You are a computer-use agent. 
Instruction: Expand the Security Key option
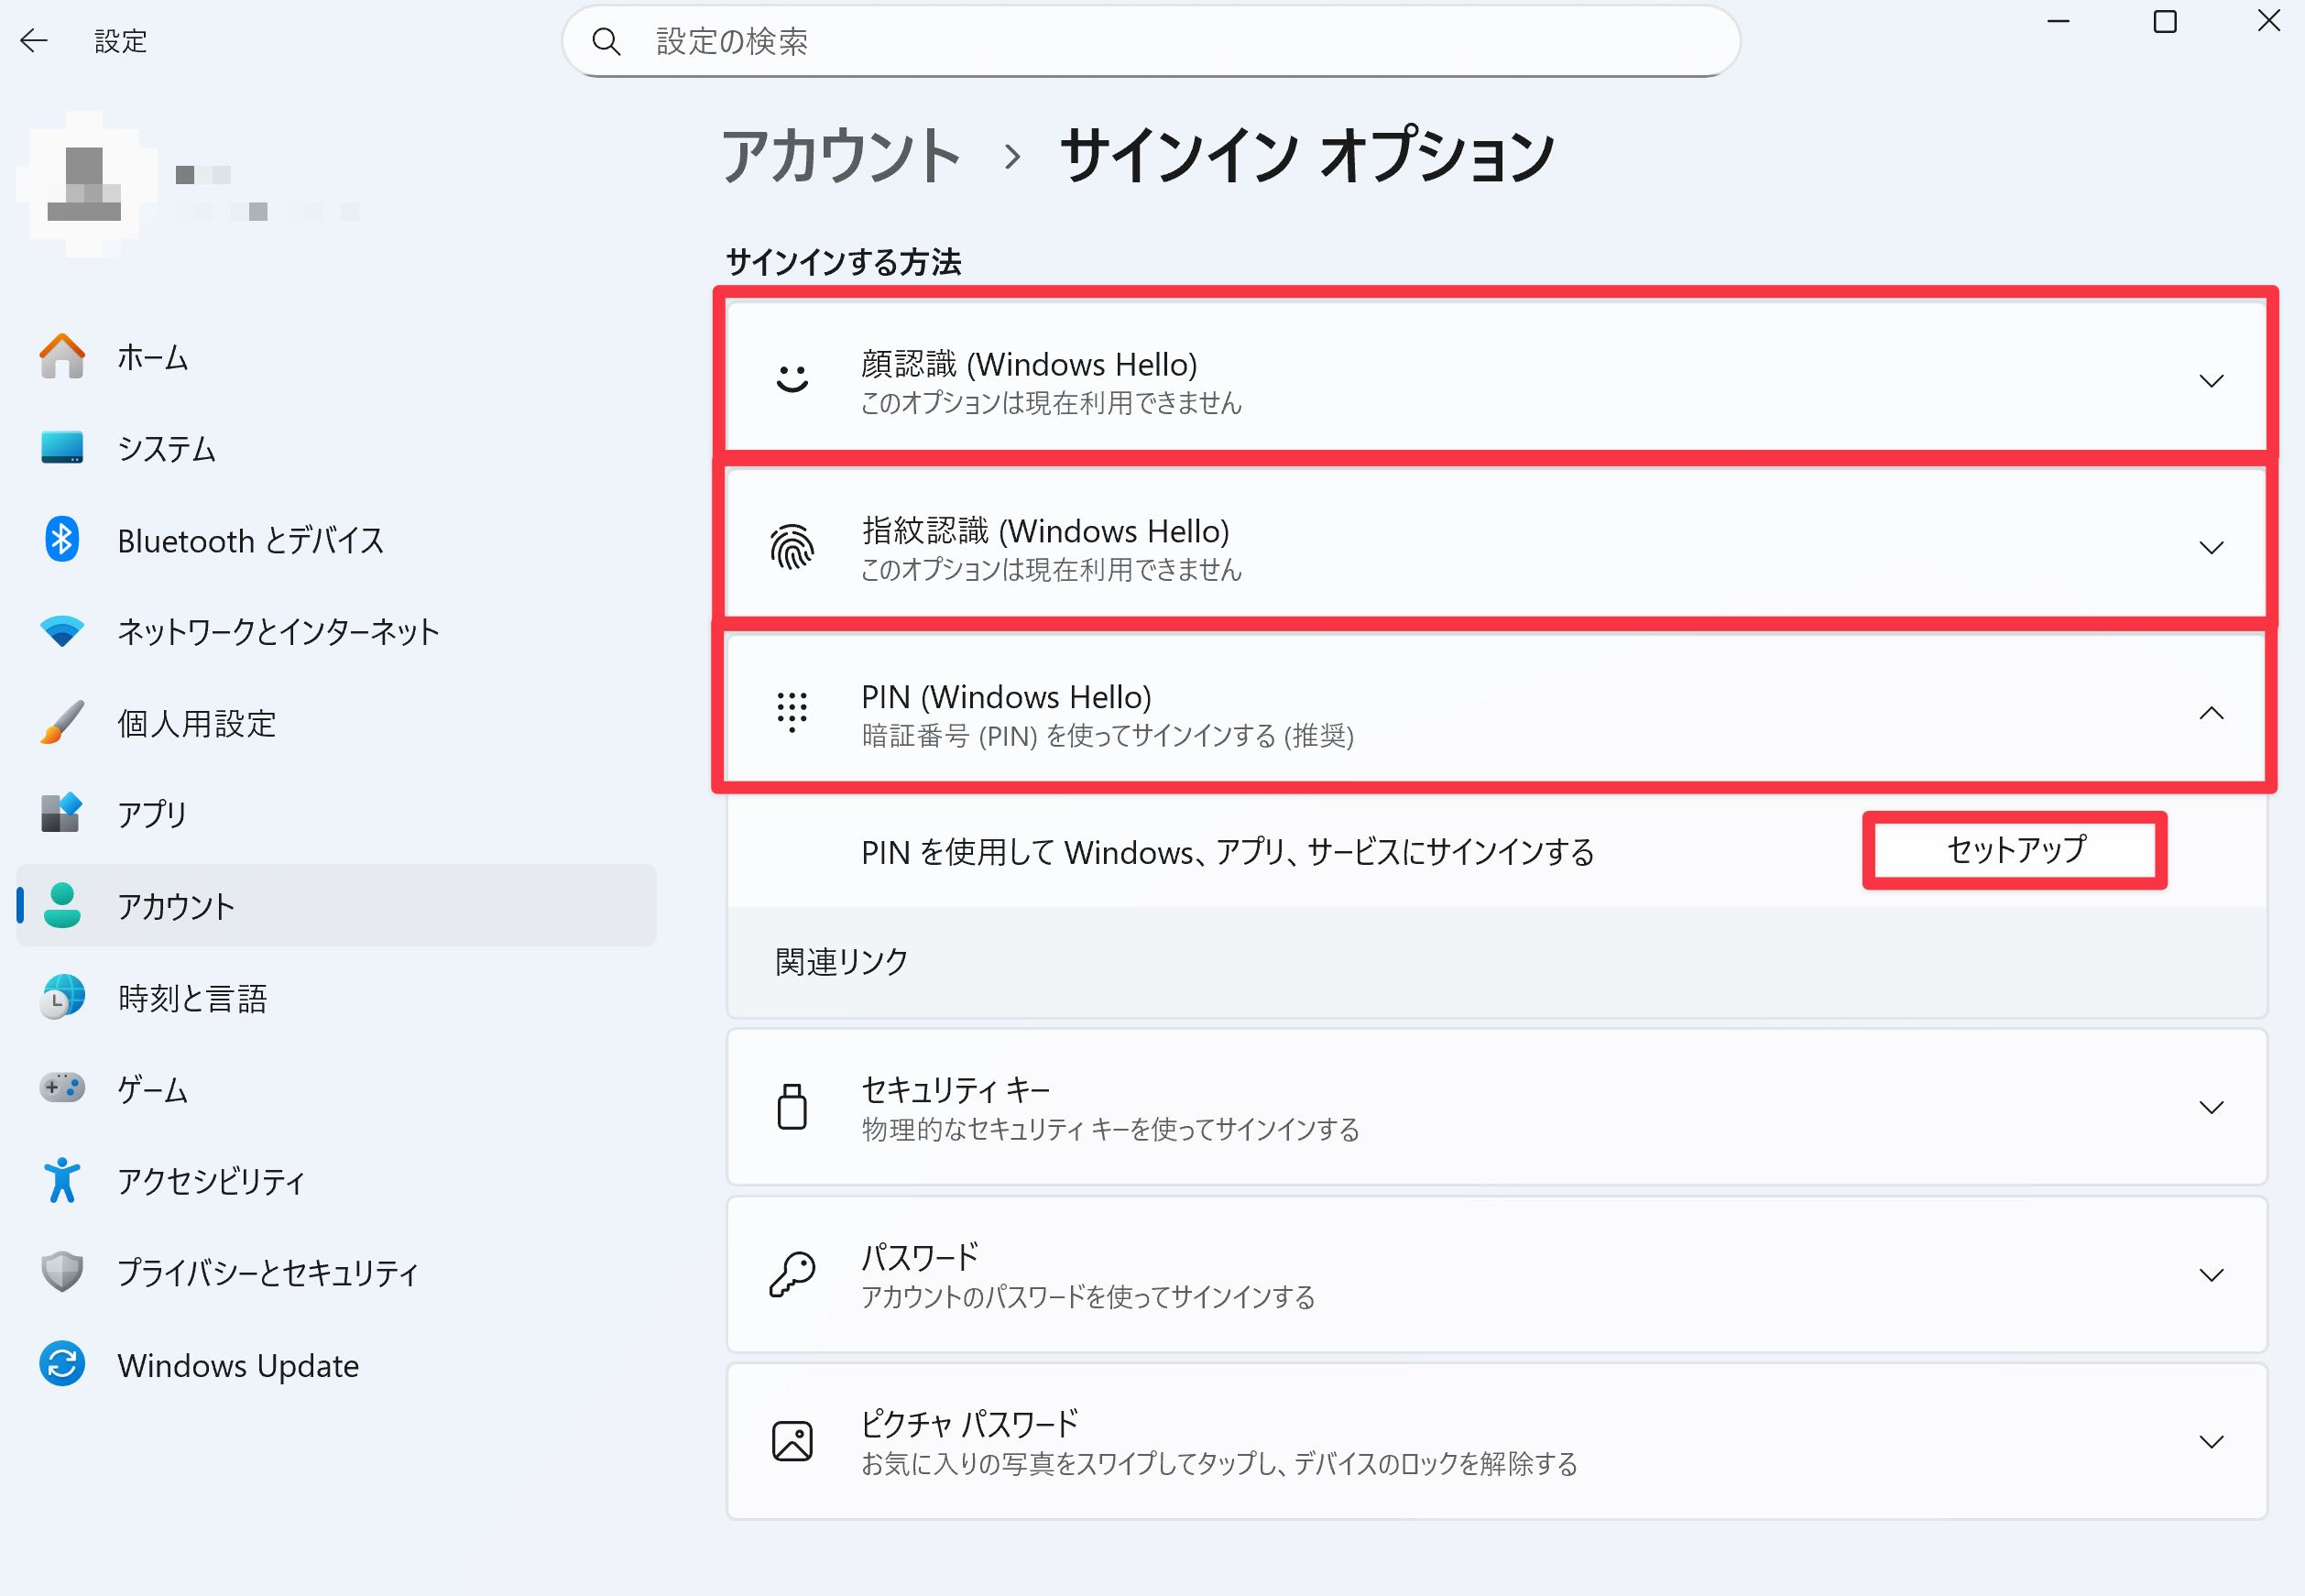(2210, 1107)
